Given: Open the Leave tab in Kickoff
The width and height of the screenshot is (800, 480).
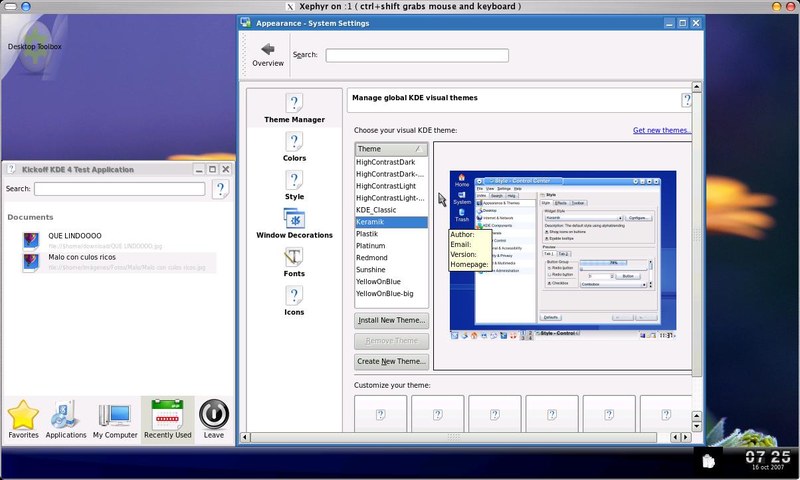Looking at the screenshot, I should click(214, 419).
